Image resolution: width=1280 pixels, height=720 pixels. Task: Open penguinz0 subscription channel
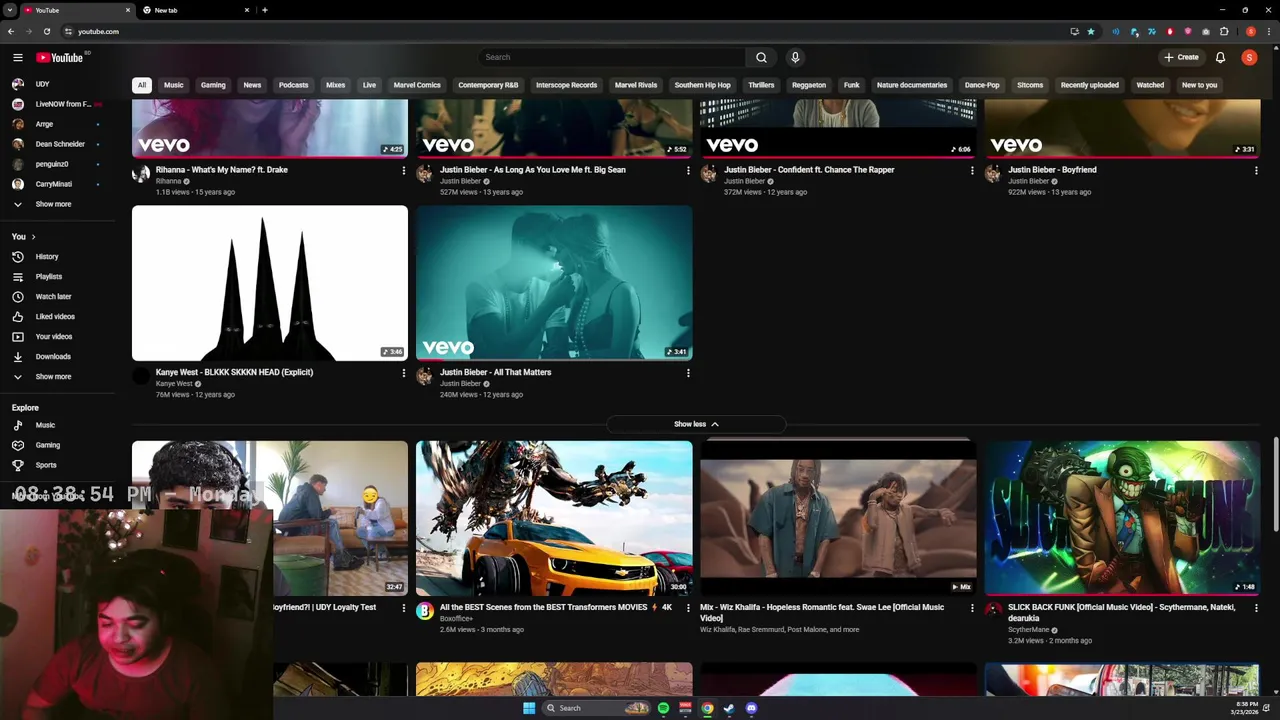pyautogui.click(x=60, y=164)
